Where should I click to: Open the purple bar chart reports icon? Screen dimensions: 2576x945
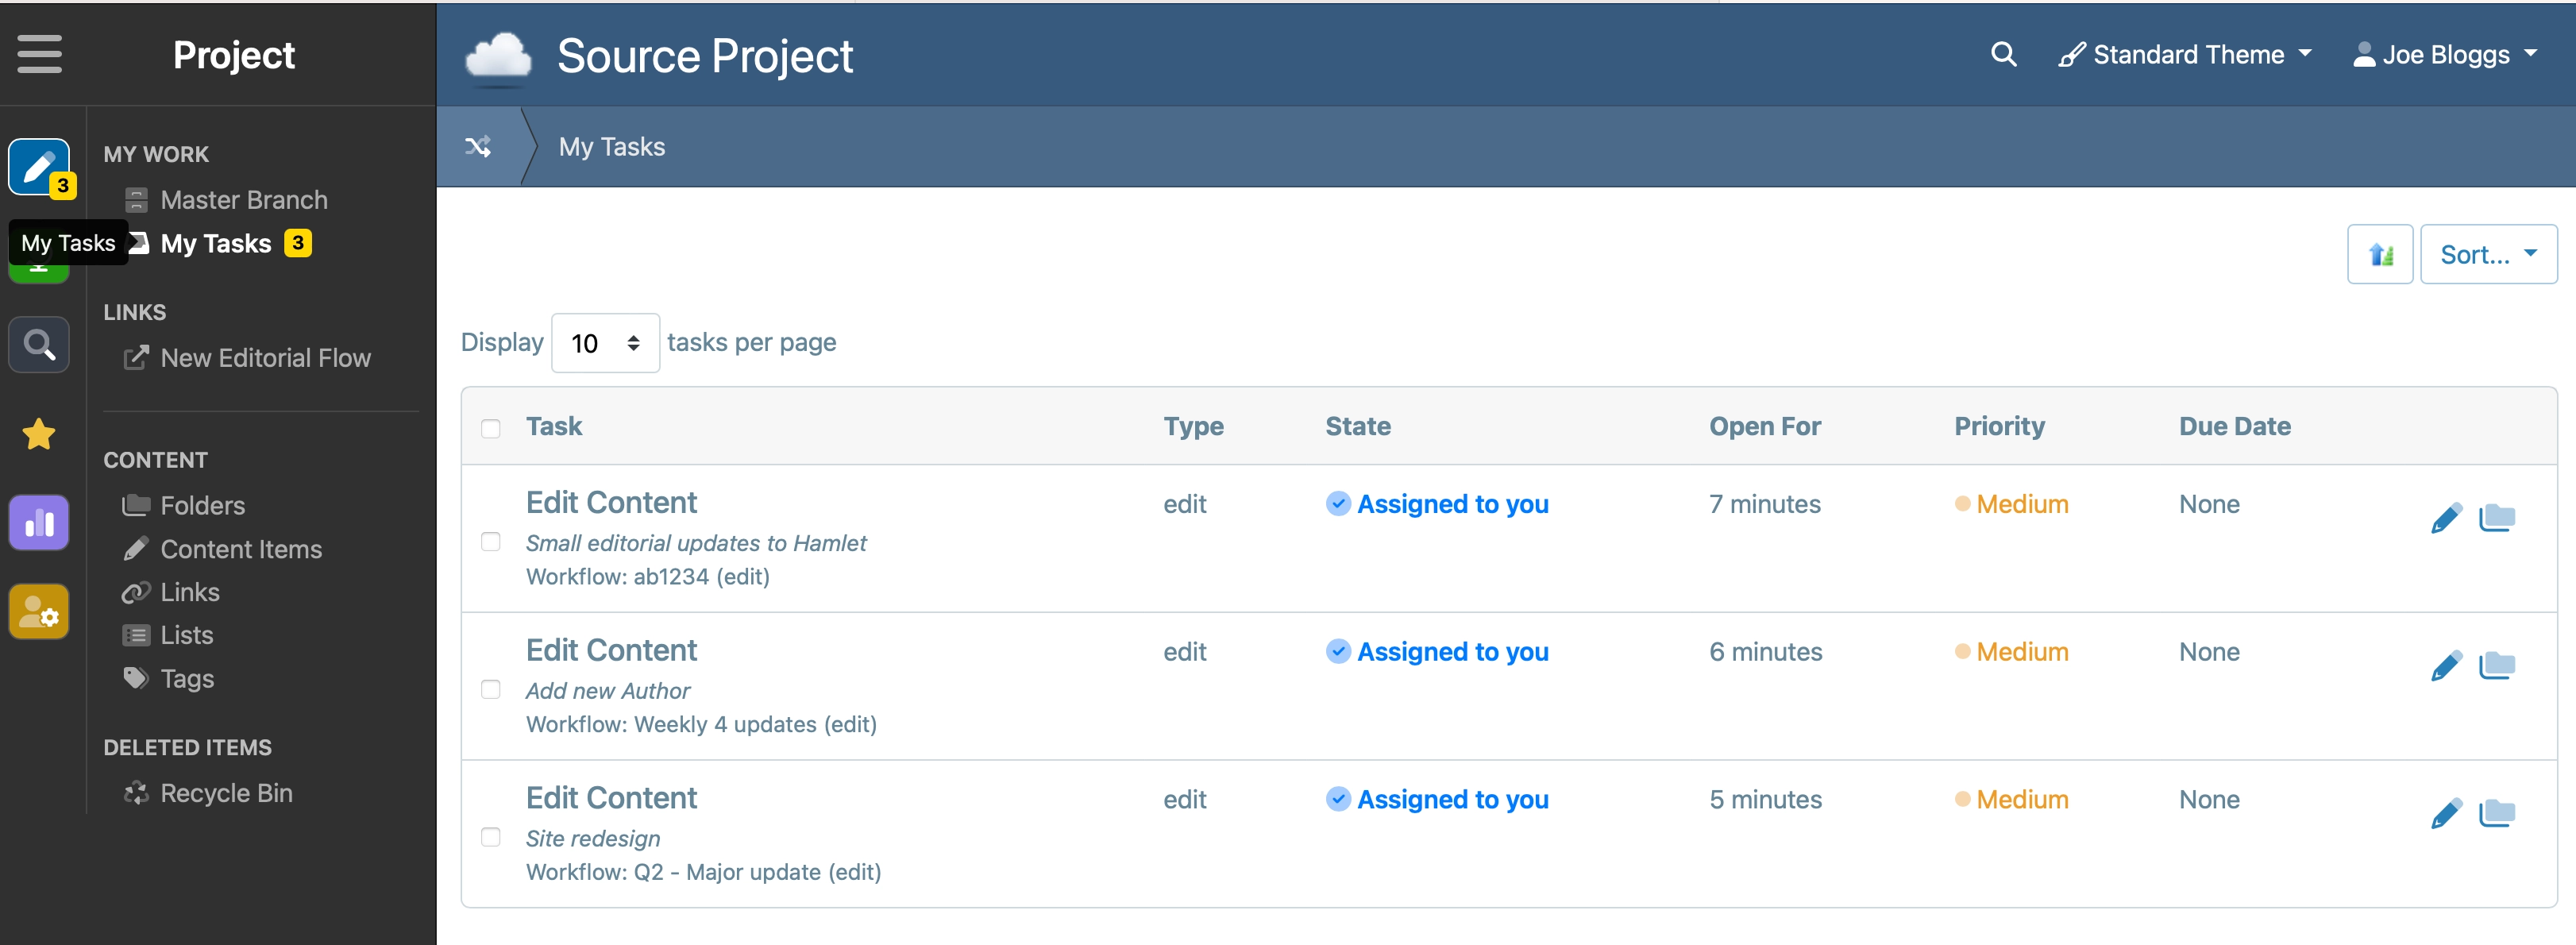click(x=39, y=522)
